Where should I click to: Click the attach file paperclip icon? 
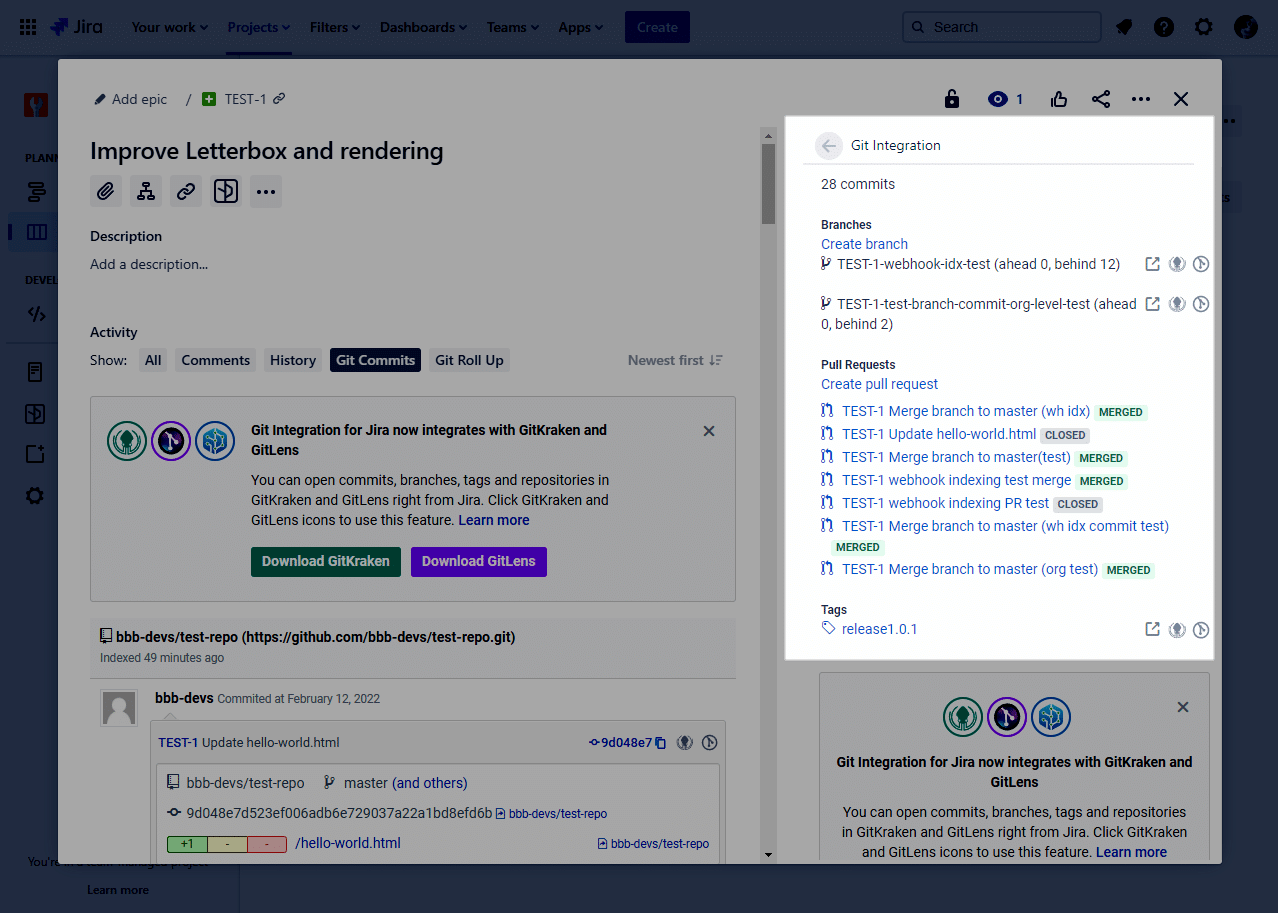106,191
